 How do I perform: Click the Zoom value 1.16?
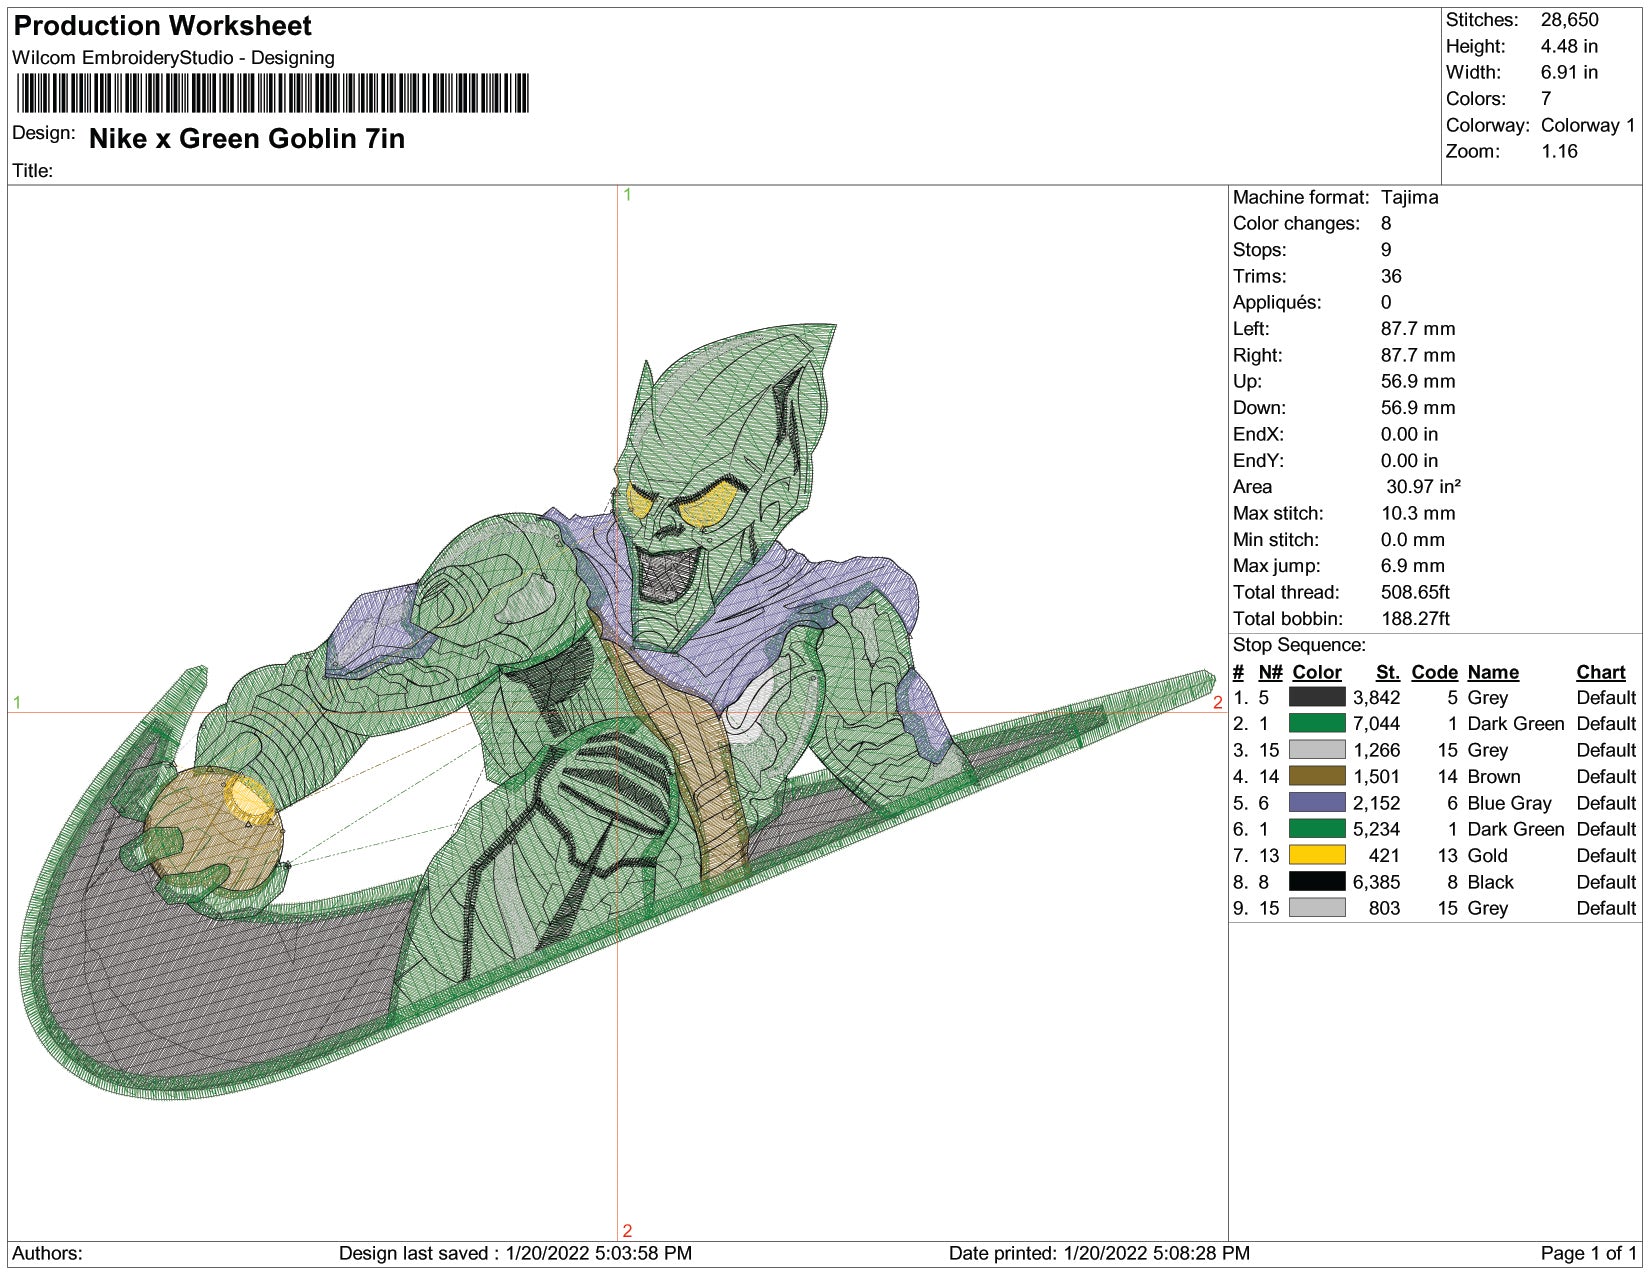point(1559,151)
